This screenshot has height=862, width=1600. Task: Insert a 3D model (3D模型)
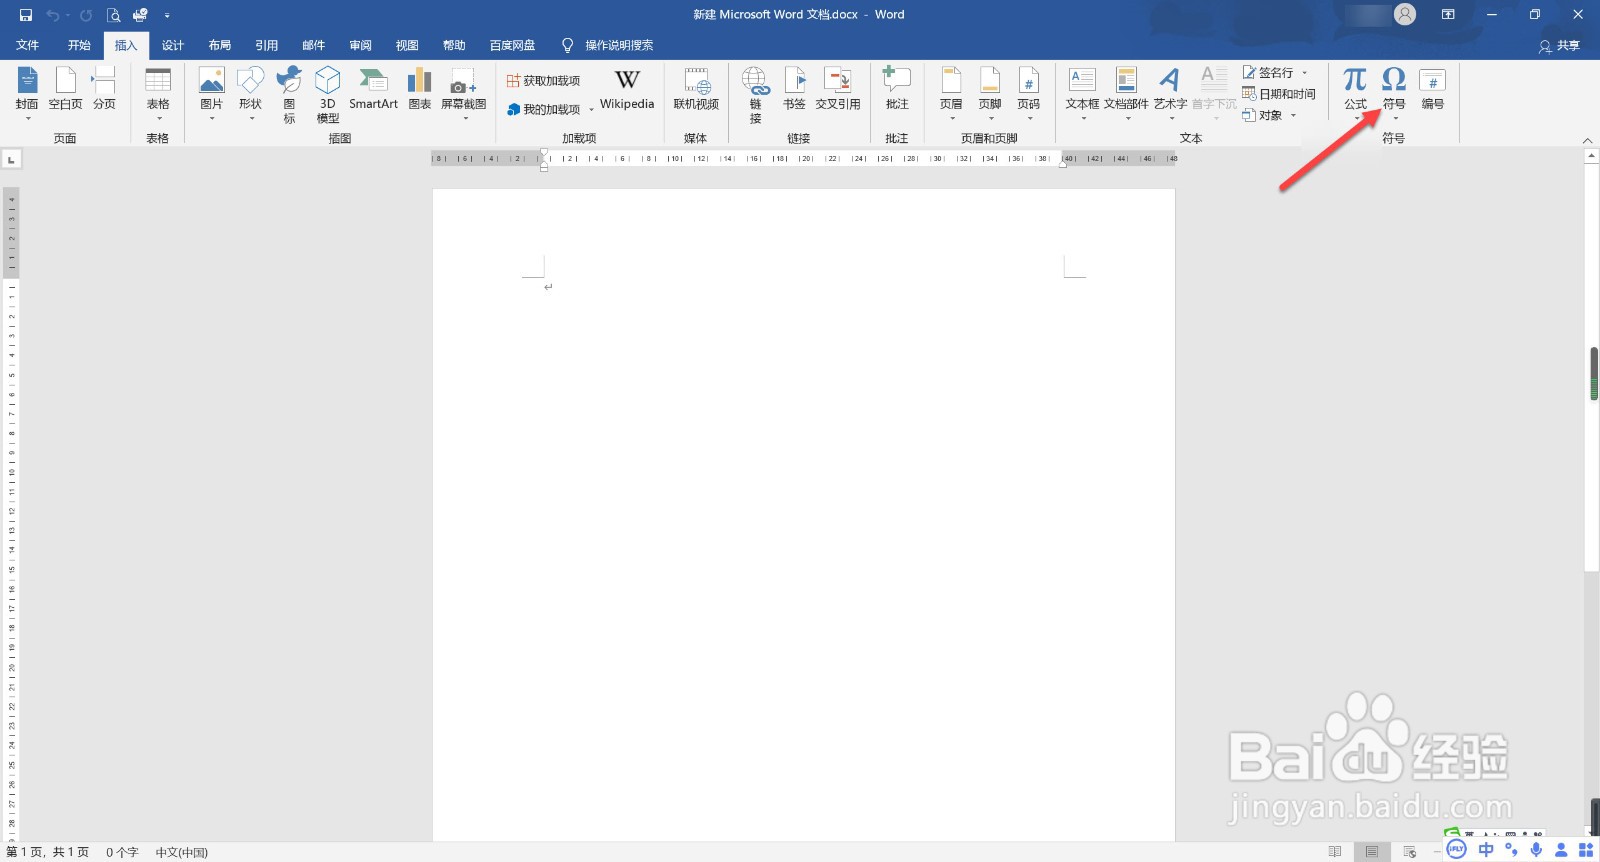tap(328, 94)
